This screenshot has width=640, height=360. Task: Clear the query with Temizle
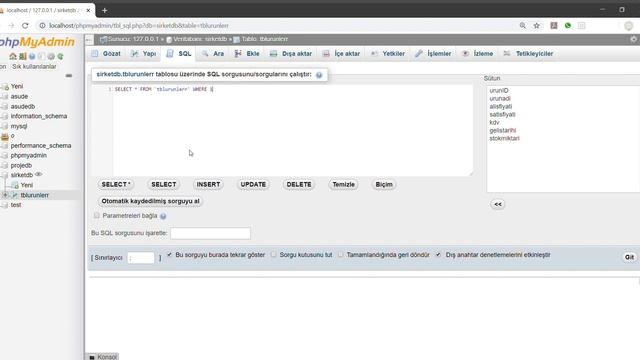343,184
